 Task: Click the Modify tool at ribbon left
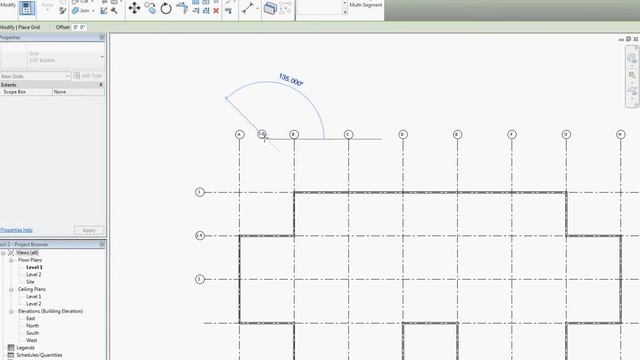click(8, 5)
